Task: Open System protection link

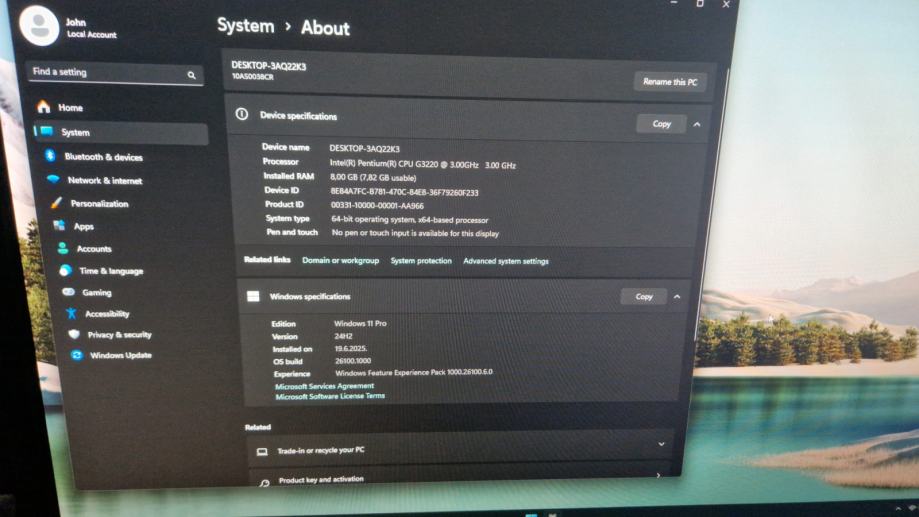Action: click(421, 261)
